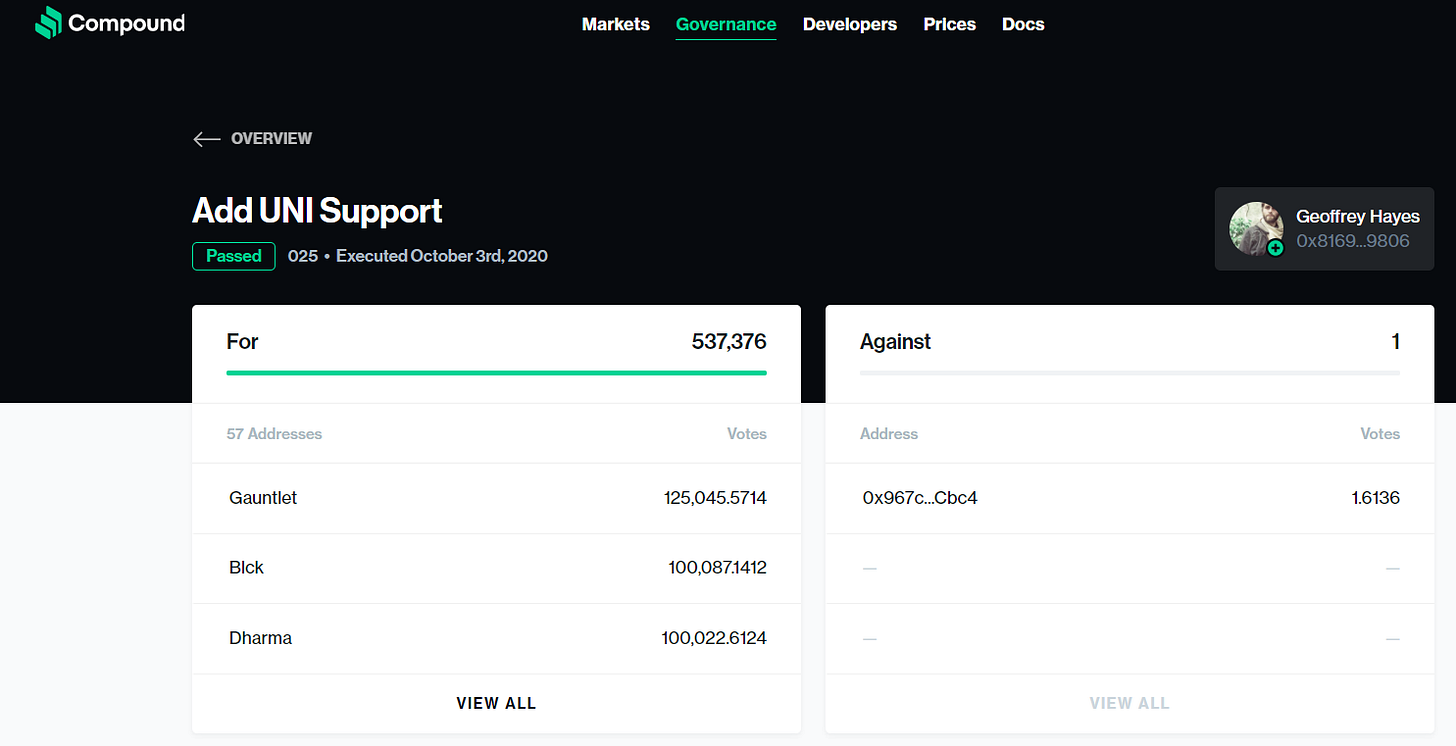Image resolution: width=1456 pixels, height=746 pixels.
Task: Open the Markets menu item
Action: tap(616, 24)
